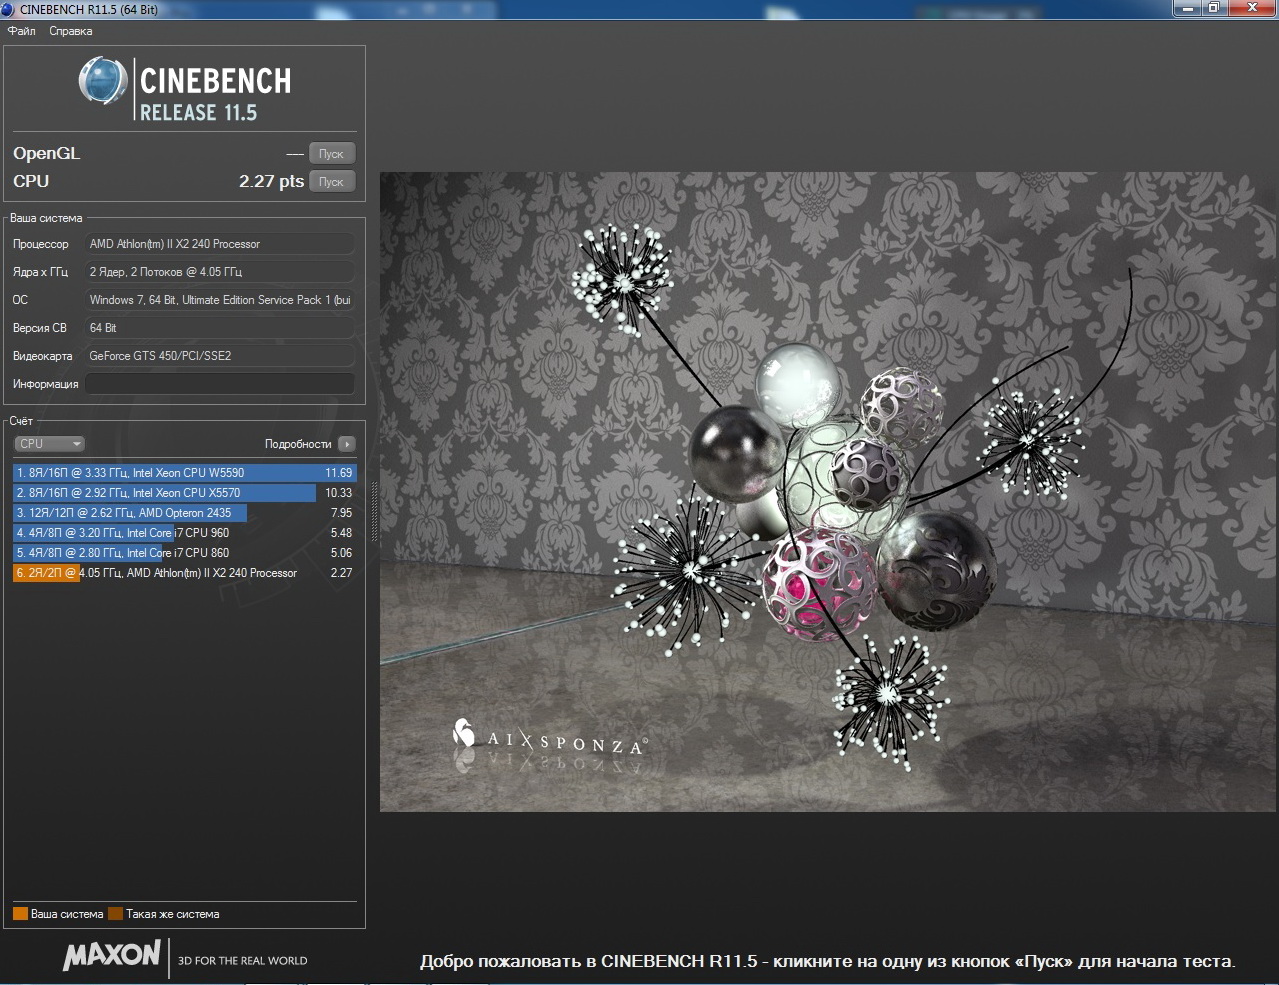The image size is (1279, 985).
Task: Close the CINEBENCH window
Action: pyautogui.click(x=1252, y=8)
